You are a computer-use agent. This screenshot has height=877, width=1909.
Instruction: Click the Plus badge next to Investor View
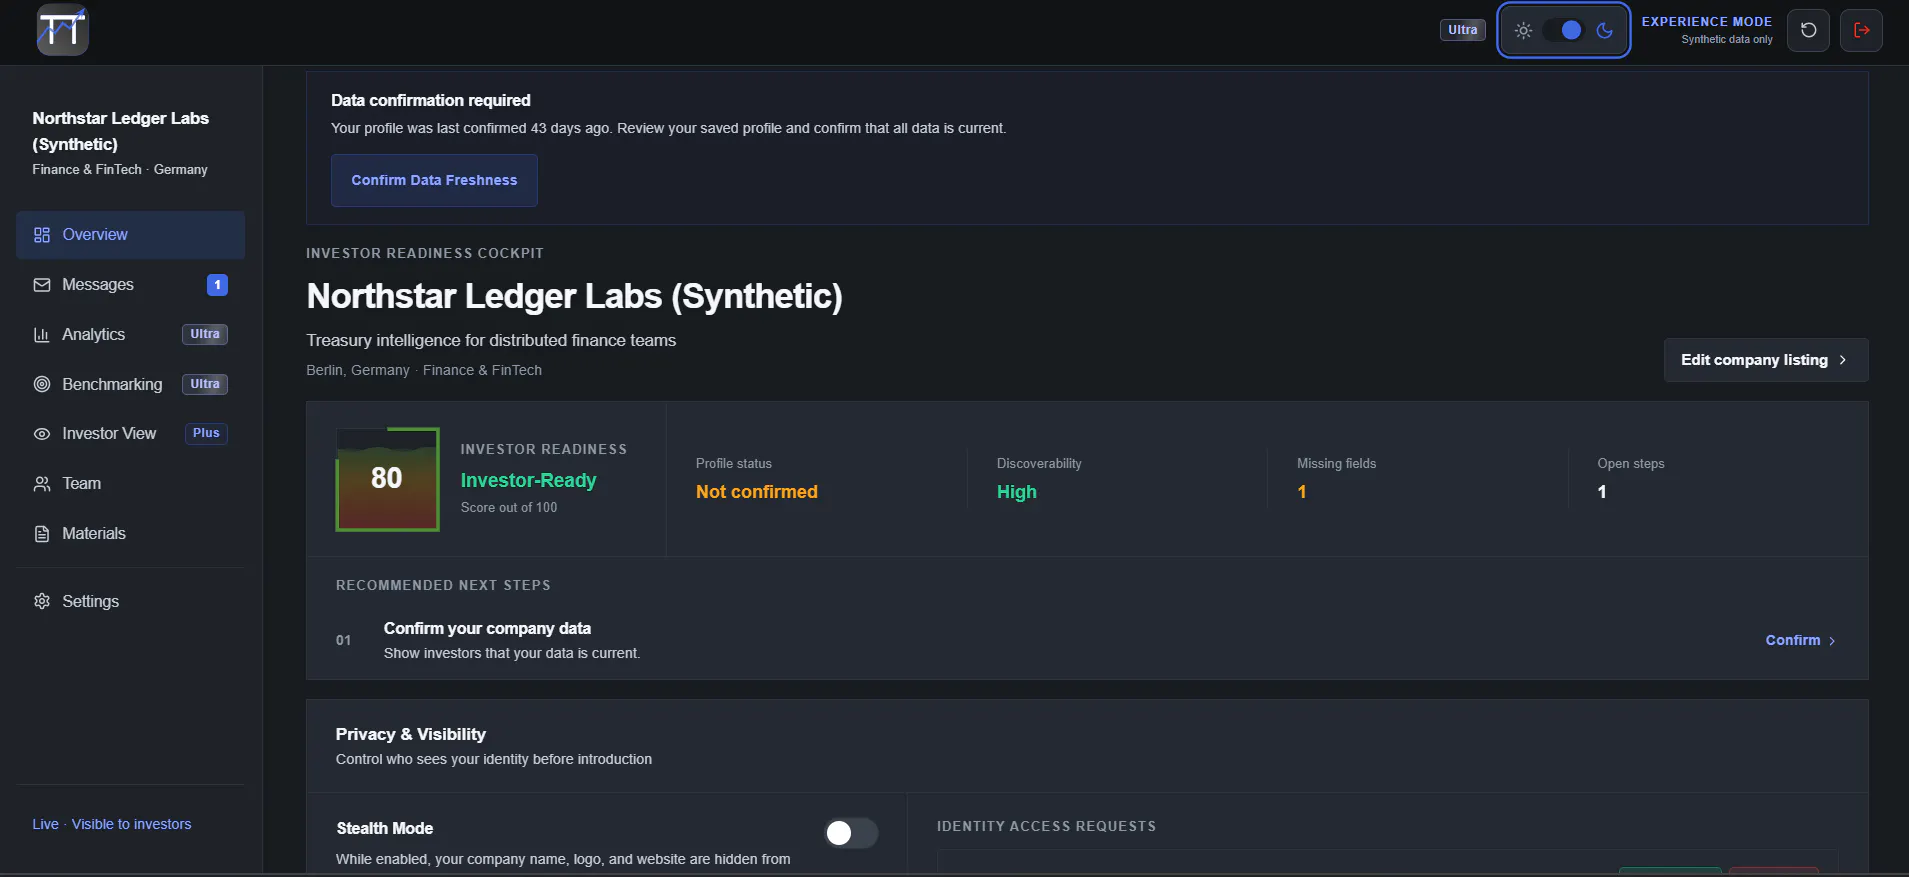coord(206,433)
